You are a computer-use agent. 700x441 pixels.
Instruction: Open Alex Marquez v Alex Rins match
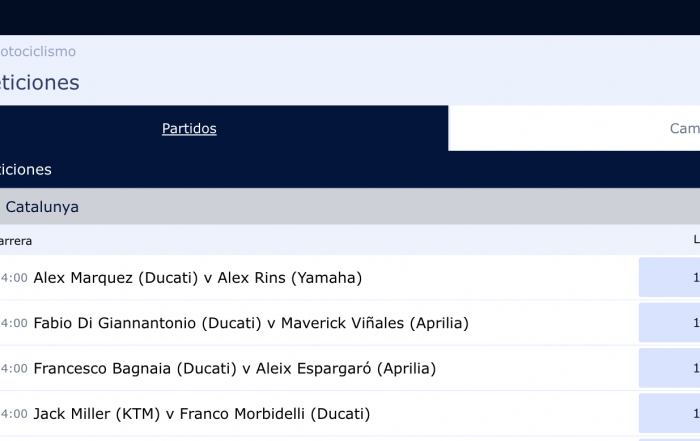pos(198,278)
